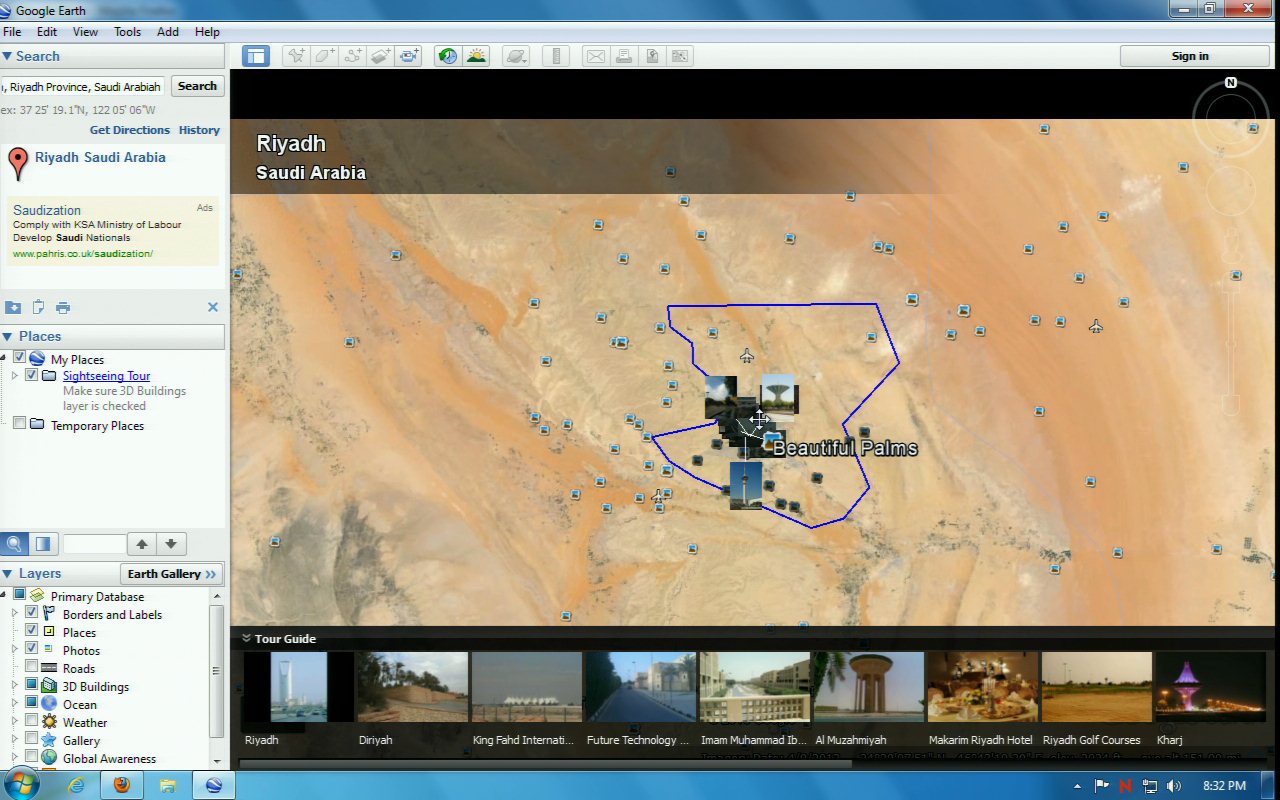Screen dimensions: 1280x800
Task: Toggle sunlight across the landscape
Action: [476, 56]
